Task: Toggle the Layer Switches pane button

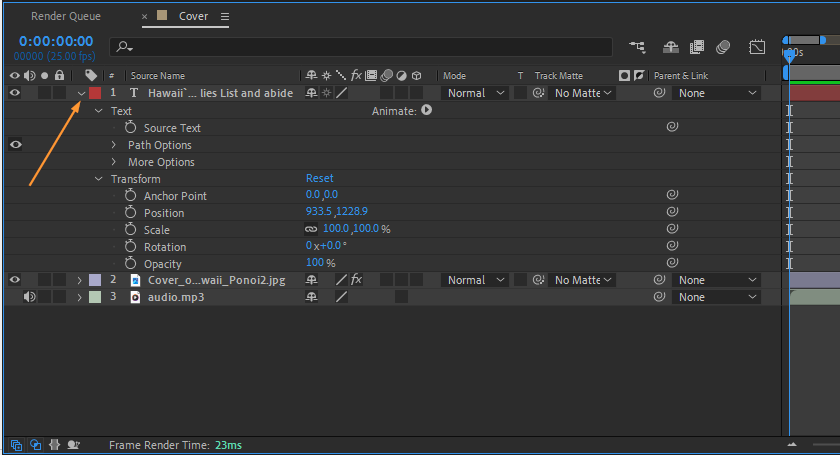Action: (x=16, y=445)
